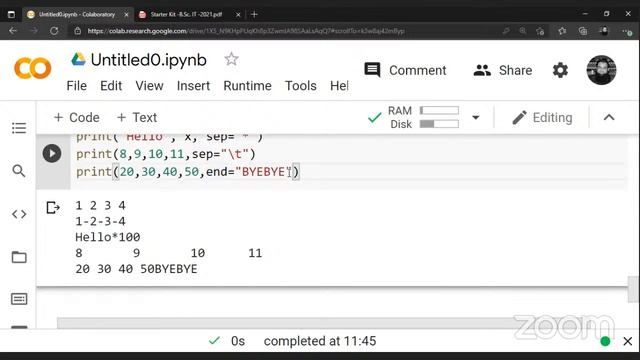Open the browser zoom magnifier icon
Viewport: 640px width, 360px height.
click(x=522, y=31)
